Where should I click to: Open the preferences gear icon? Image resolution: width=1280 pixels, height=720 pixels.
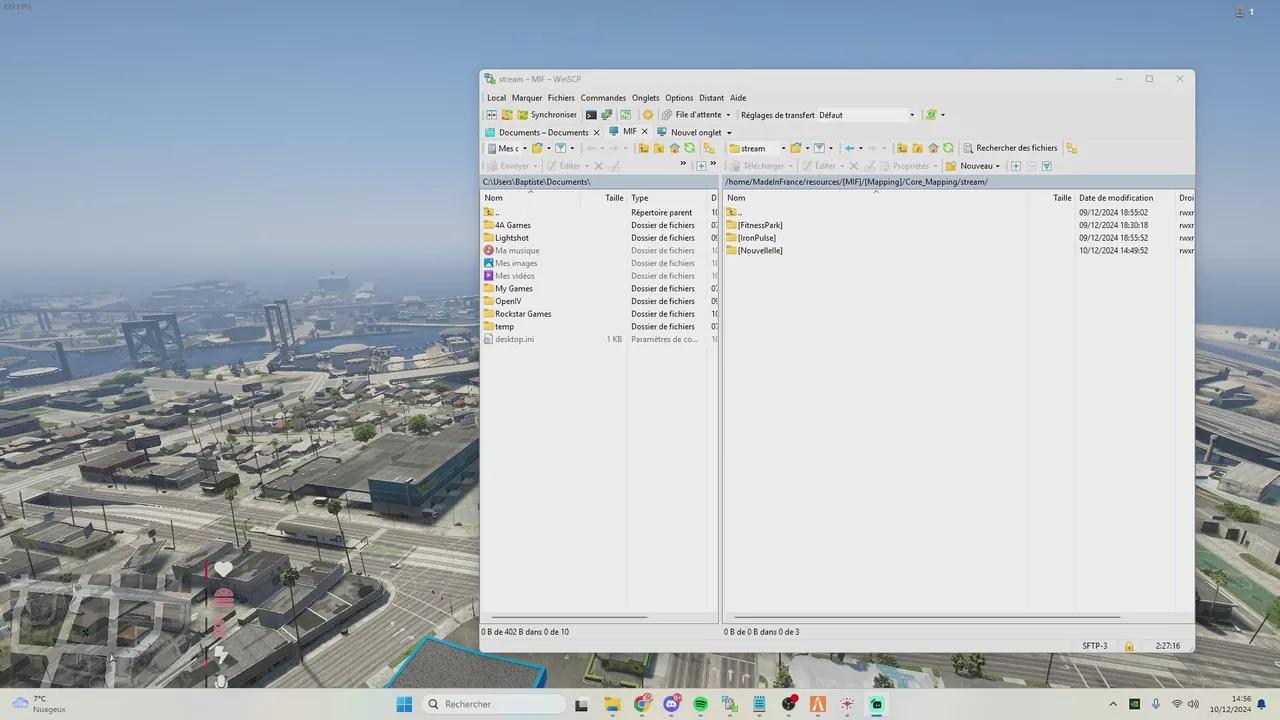click(648, 115)
